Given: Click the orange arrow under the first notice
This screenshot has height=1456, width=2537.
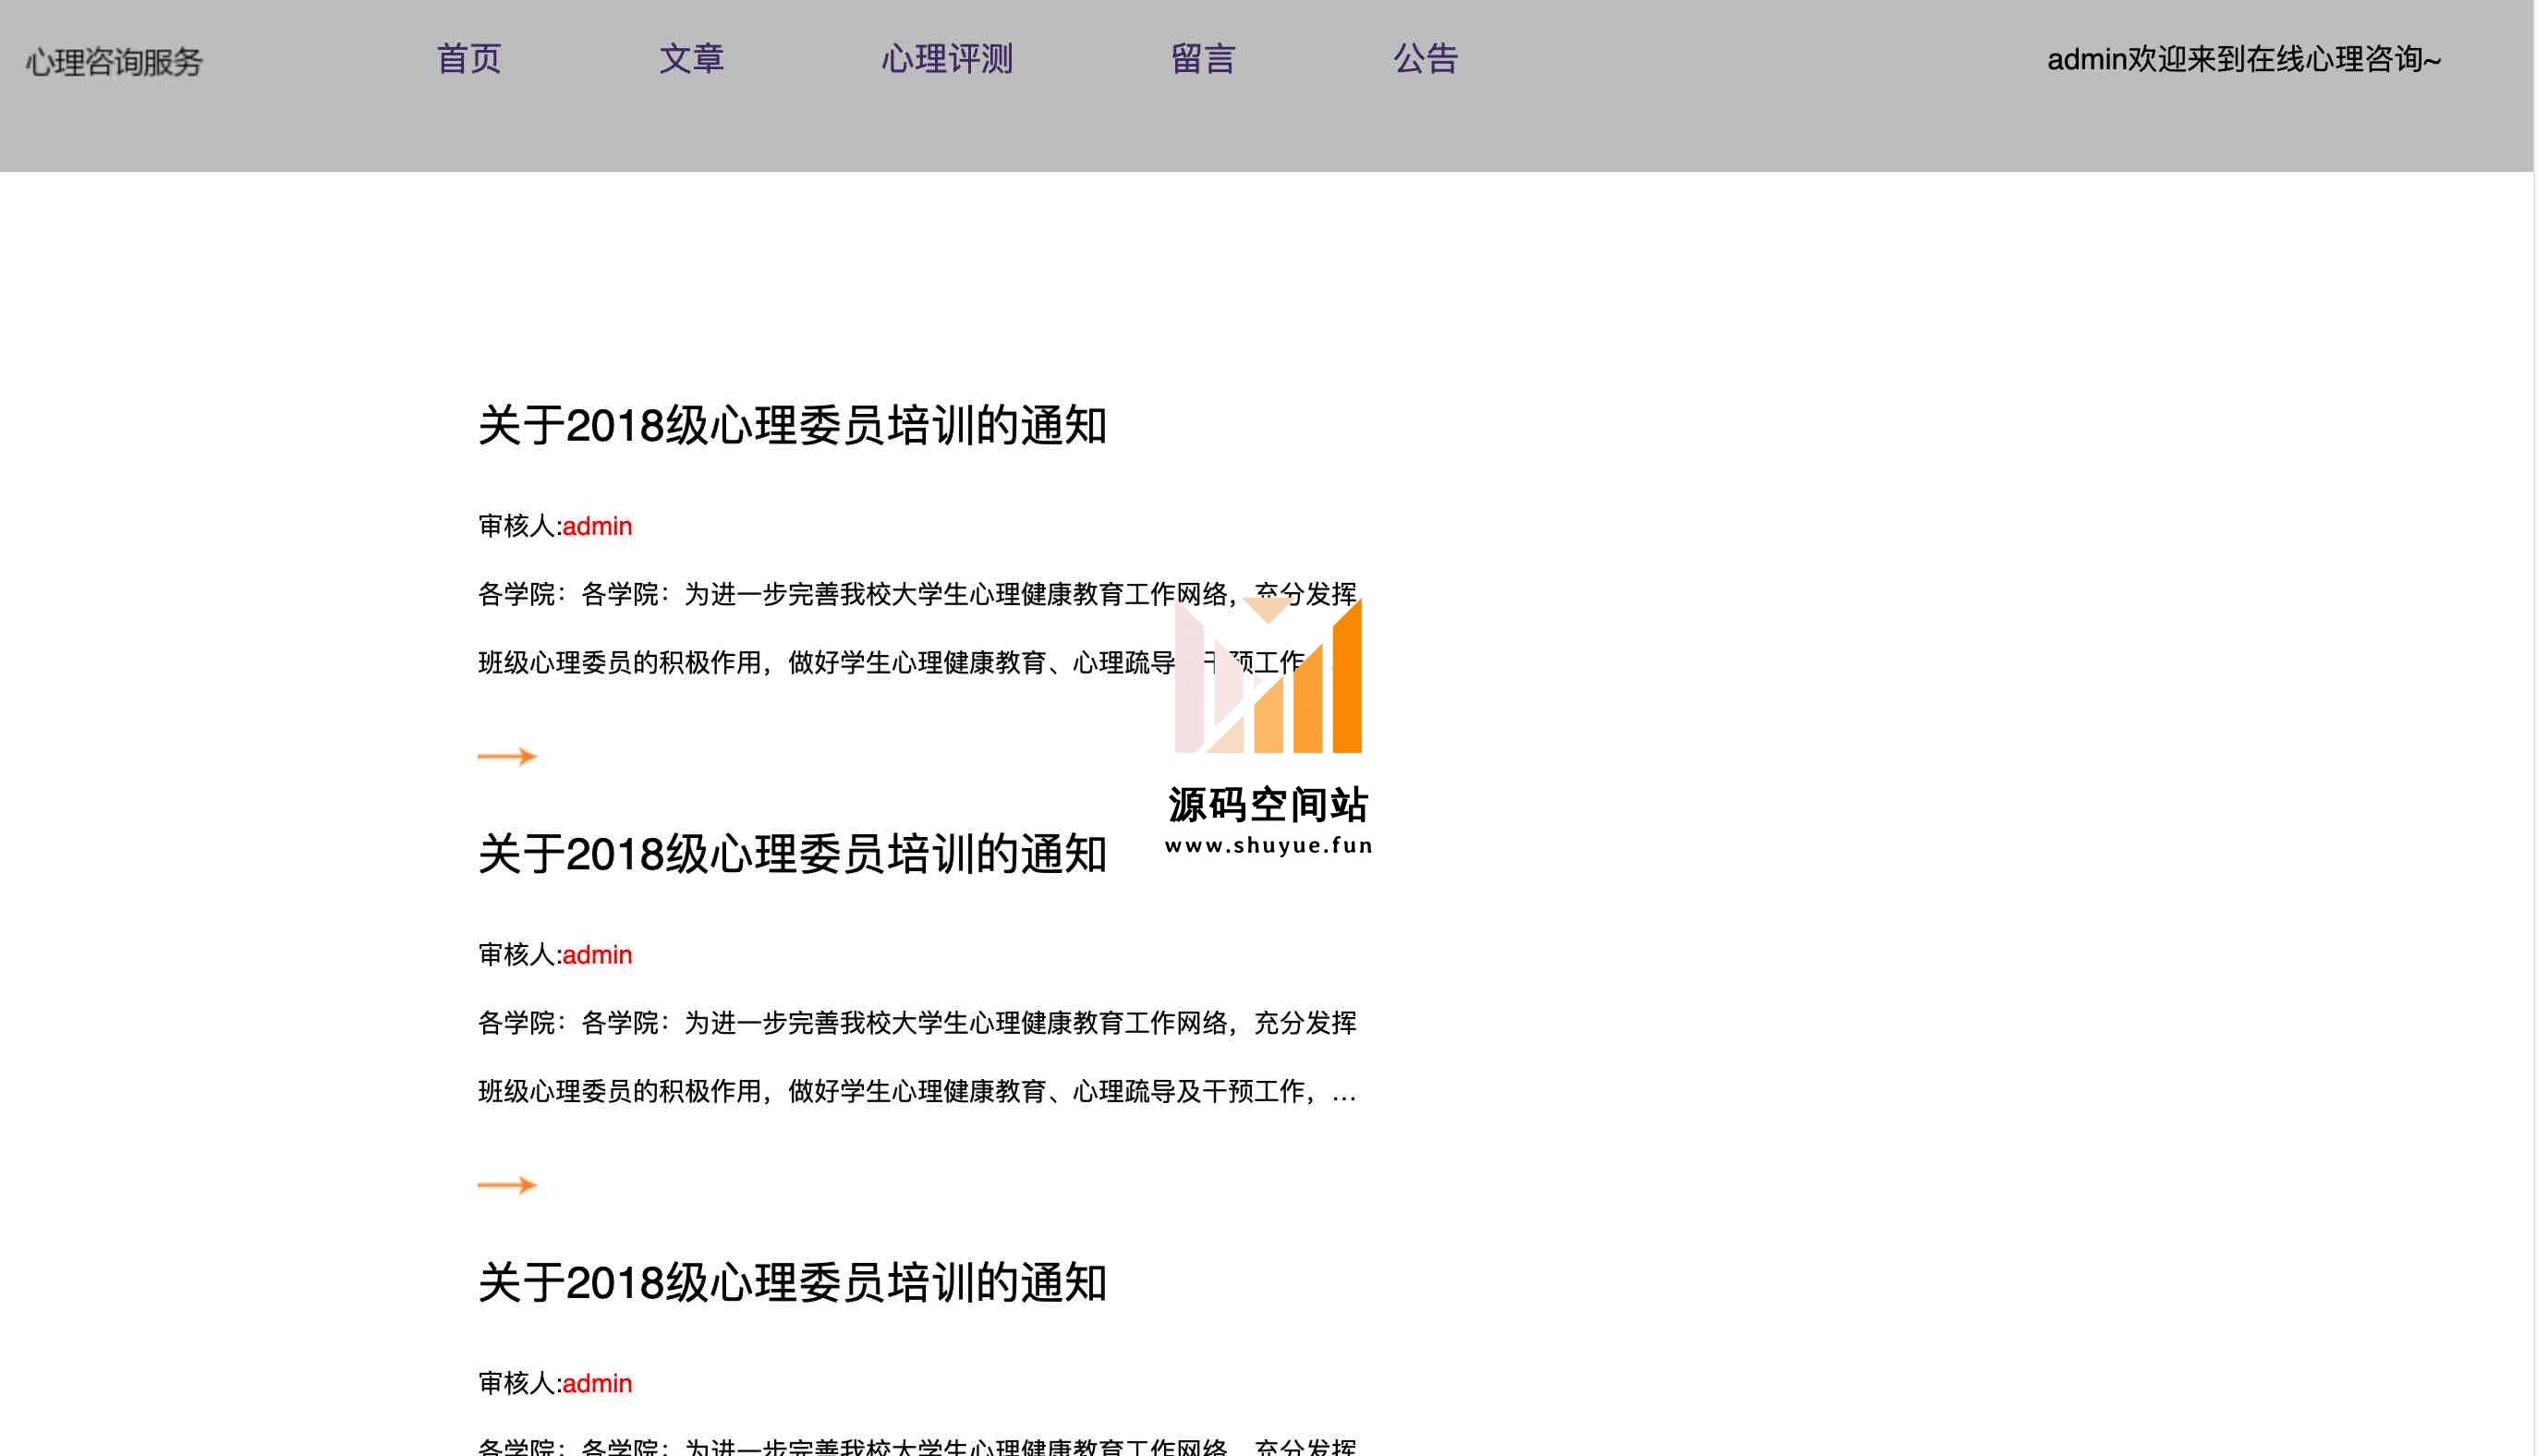Looking at the screenshot, I should click(x=507, y=756).
